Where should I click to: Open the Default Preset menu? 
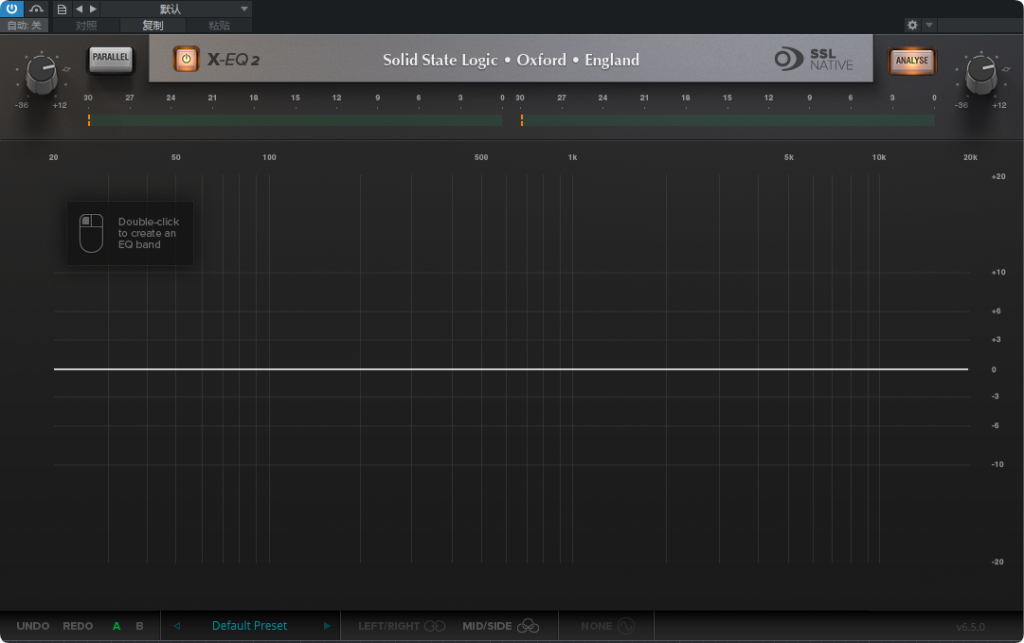(249, 626)
